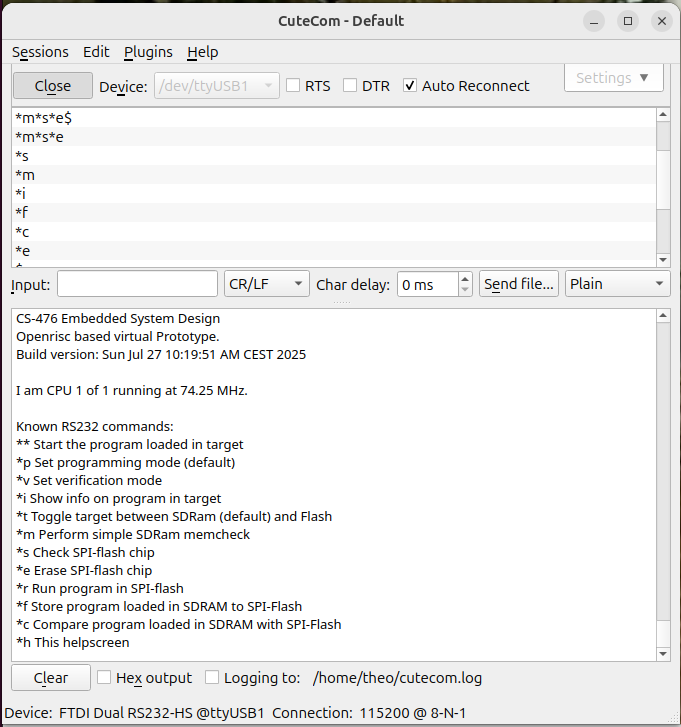The height and width of the screenshot is (727, 681).
Task: Enable Logging to file checkbox
Action: tap(212, 678)
